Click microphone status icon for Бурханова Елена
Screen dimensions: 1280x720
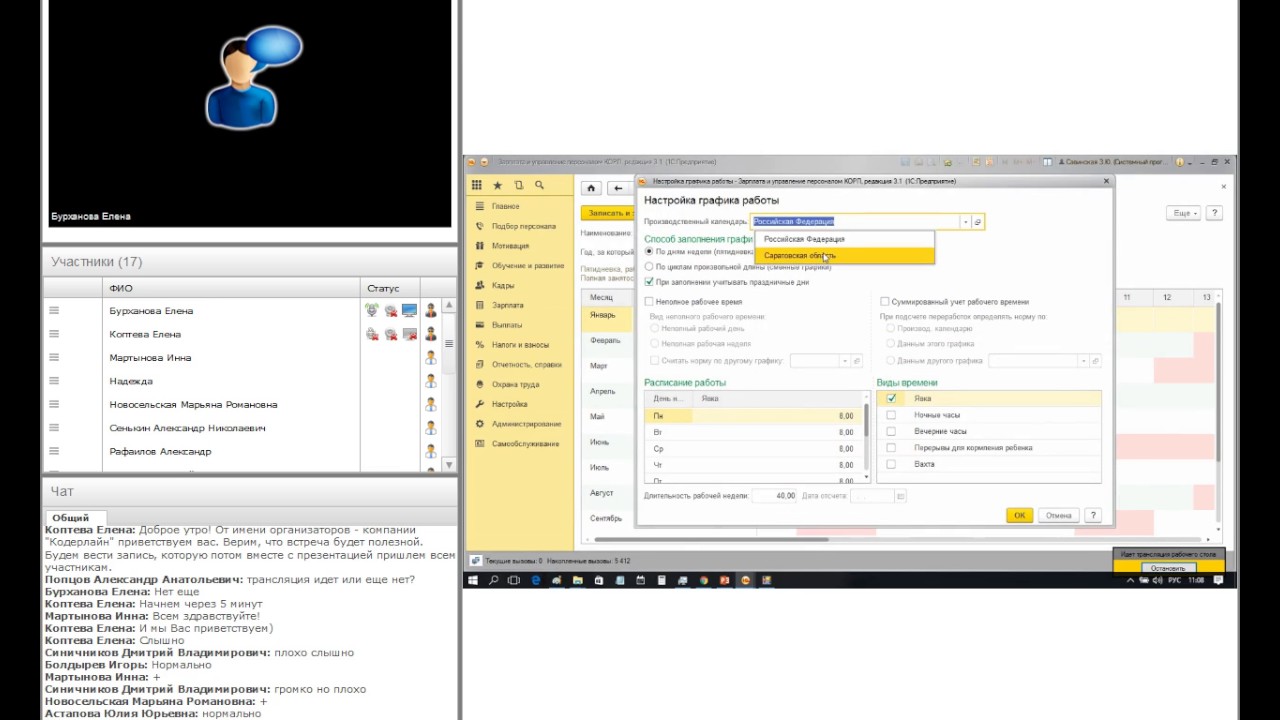click(x=372, y=311)
